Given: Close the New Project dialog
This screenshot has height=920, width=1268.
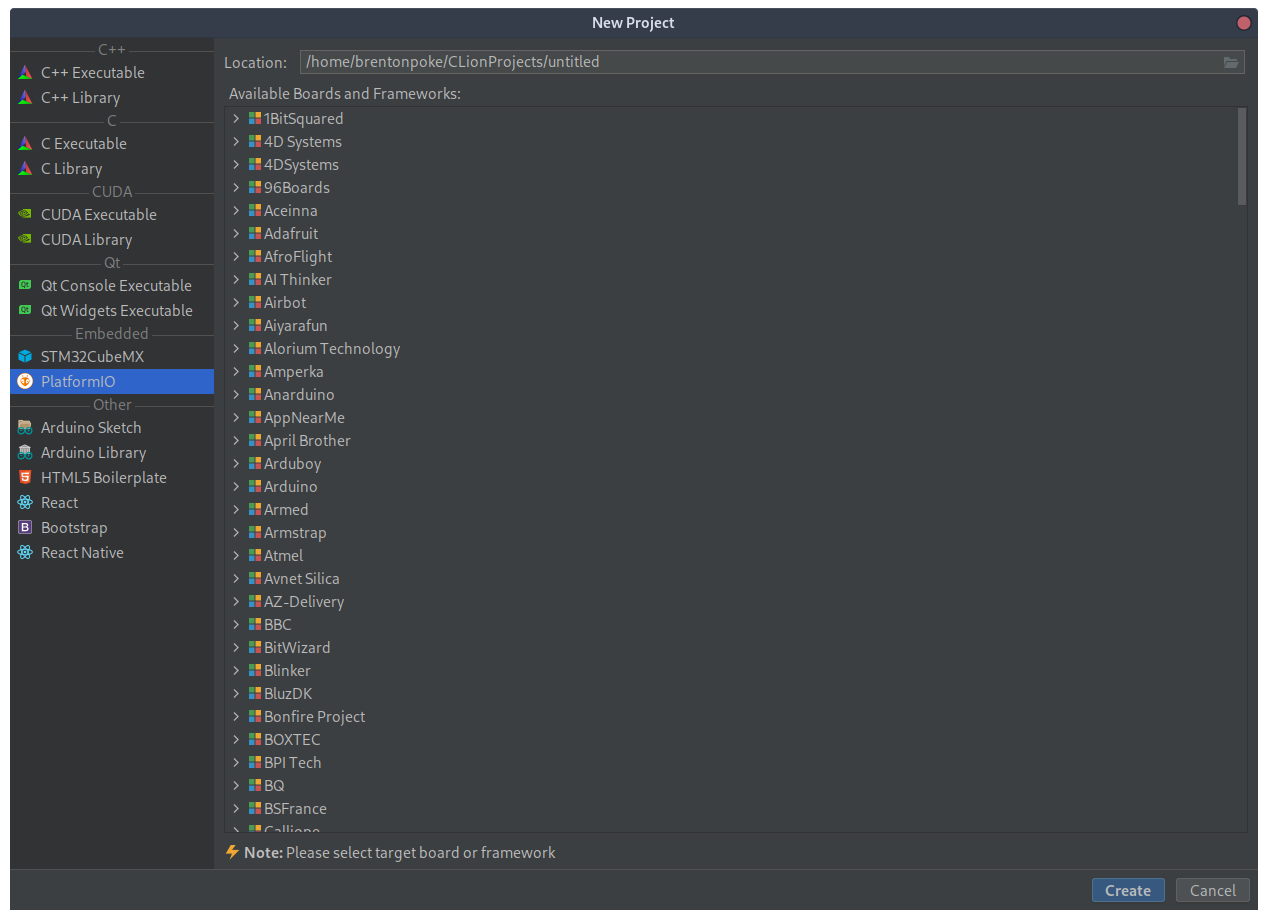Looking at the screenshot, I should pyautogui.click(x=1244, y=23).
